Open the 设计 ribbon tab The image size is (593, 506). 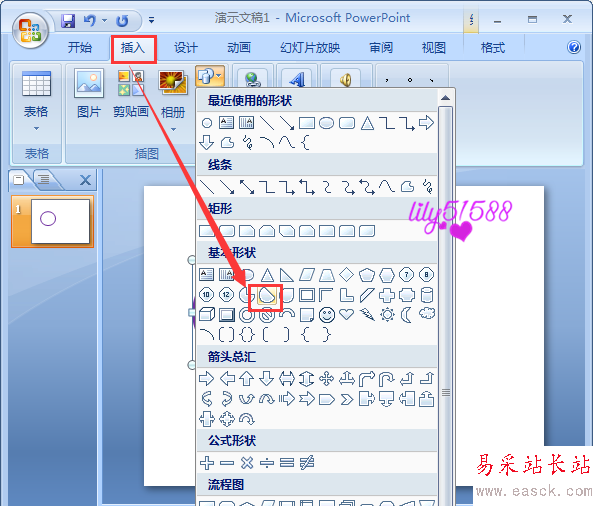pyautogui.click(x=186, y=48)
